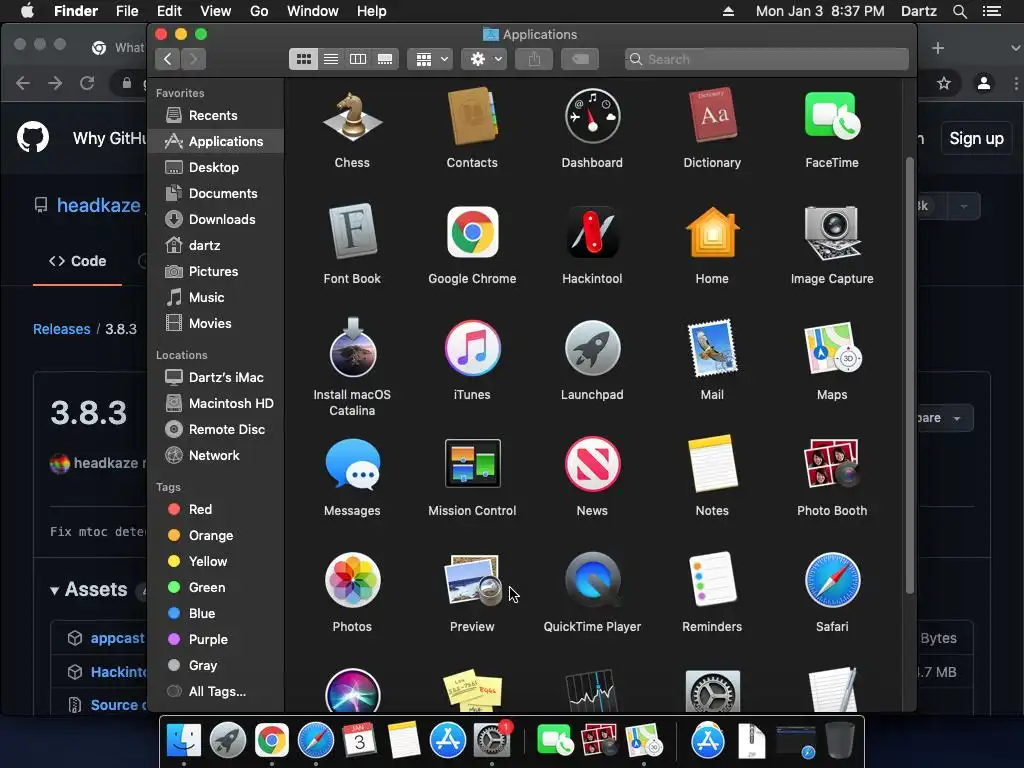Select Photo Booth in the Applications window
Screen dimensions: 1024x768
point(832,464)
